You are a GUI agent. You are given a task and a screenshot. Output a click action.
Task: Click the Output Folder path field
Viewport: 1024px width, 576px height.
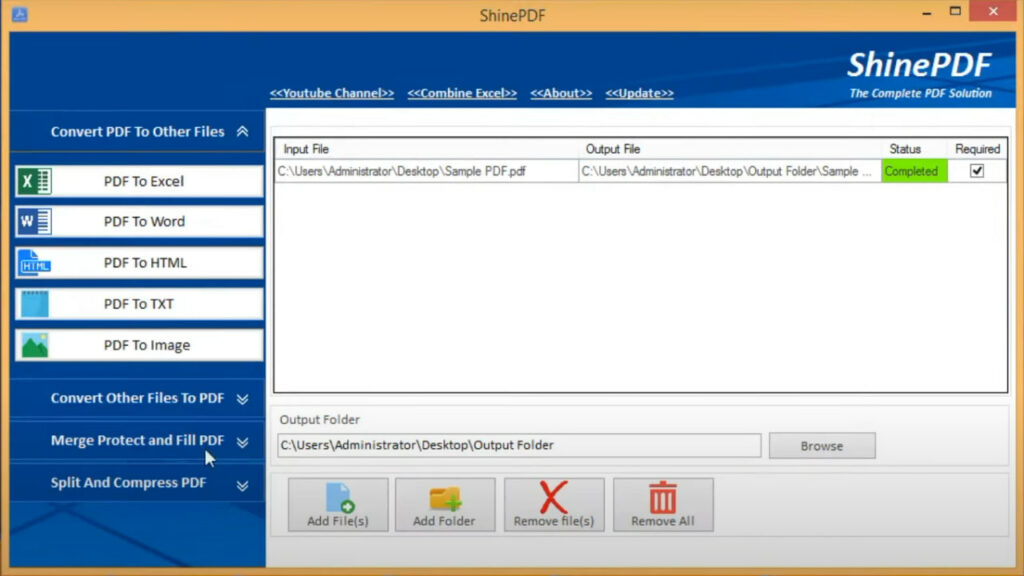519,445
